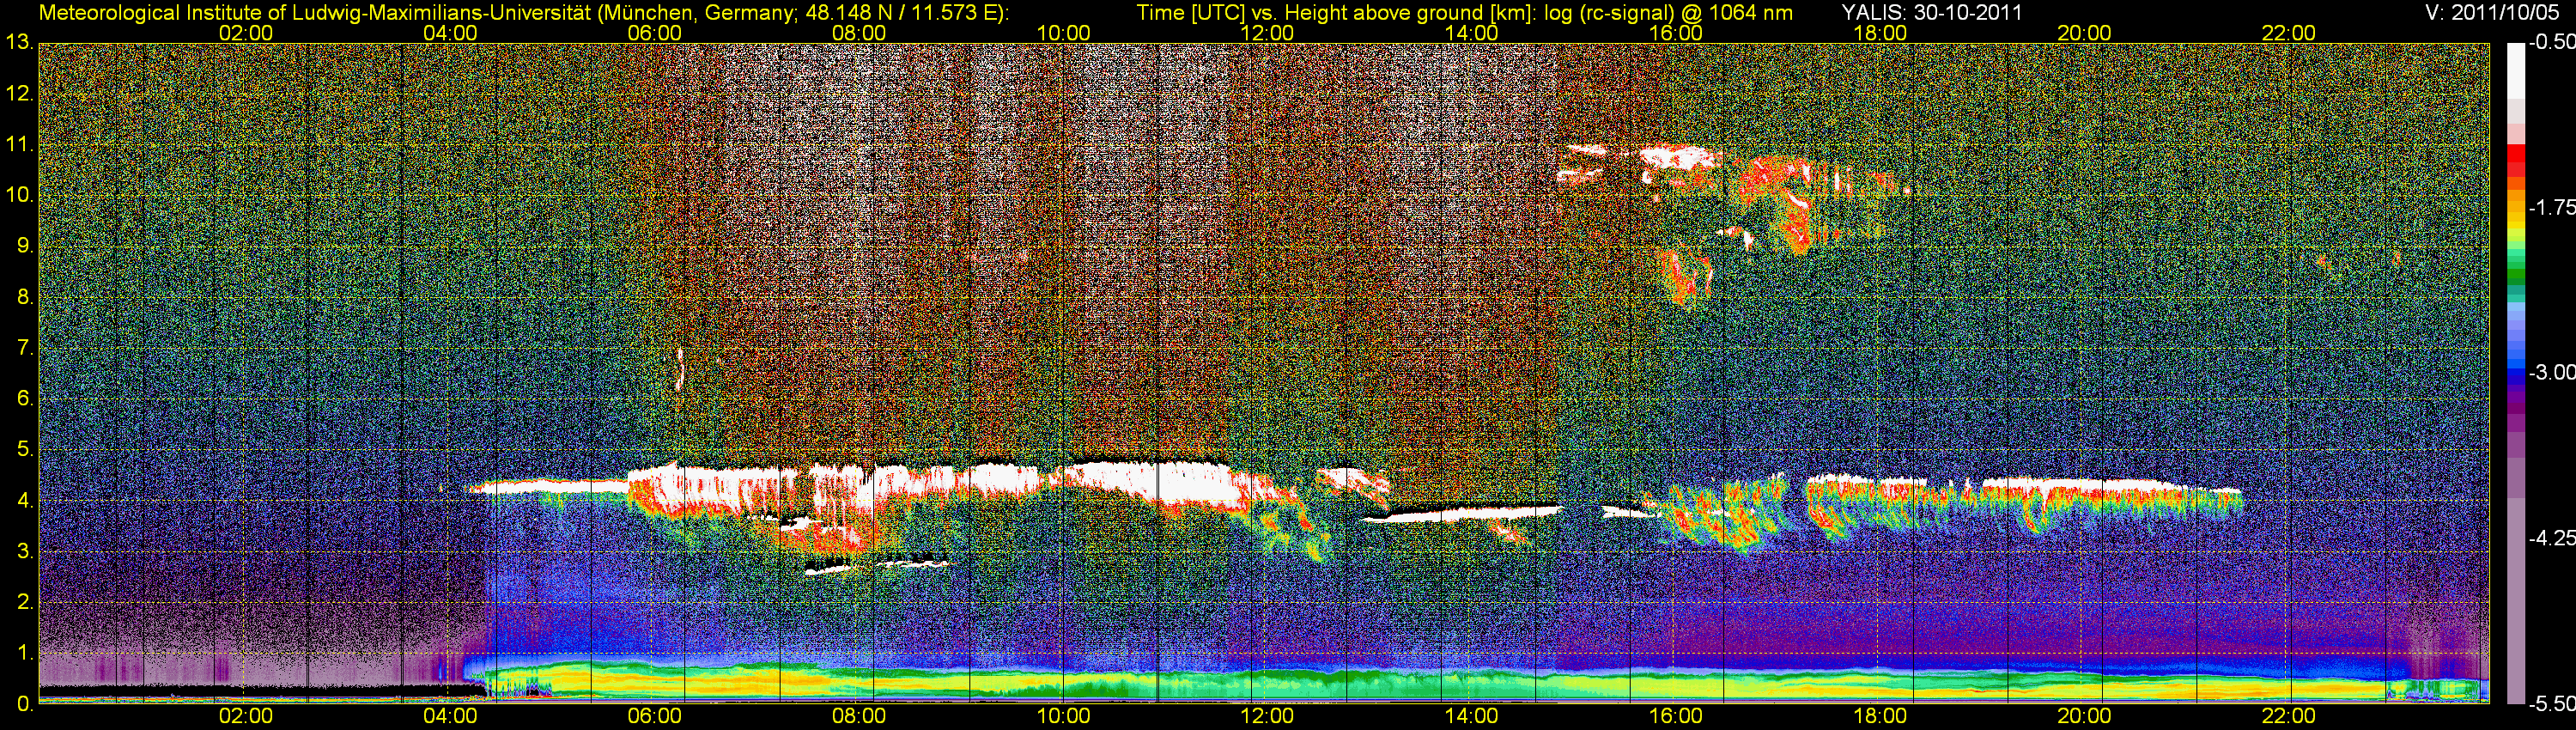Select the 10:00 label on the top time axis
The width and height of the screenshot is (2576, 730).
click(1063, 33)
